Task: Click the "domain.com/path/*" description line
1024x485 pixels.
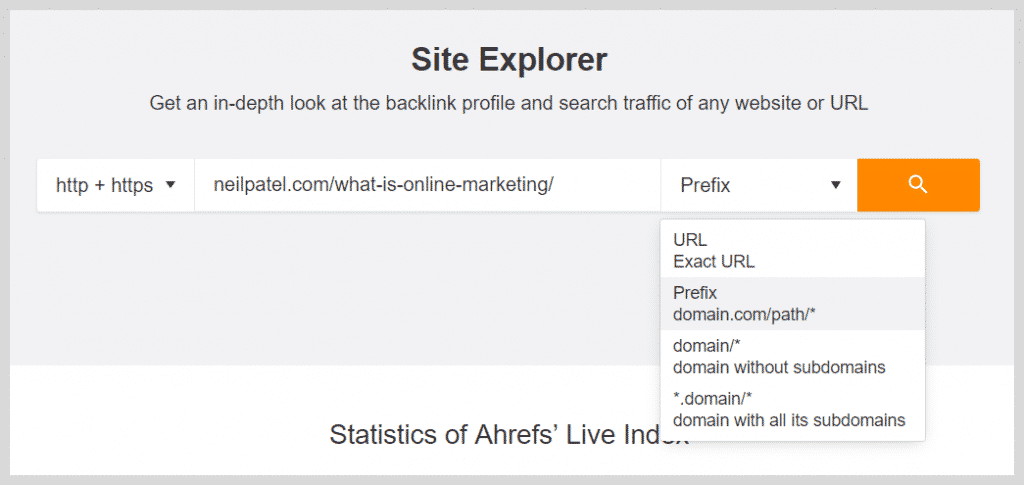Action: [744, 314]
